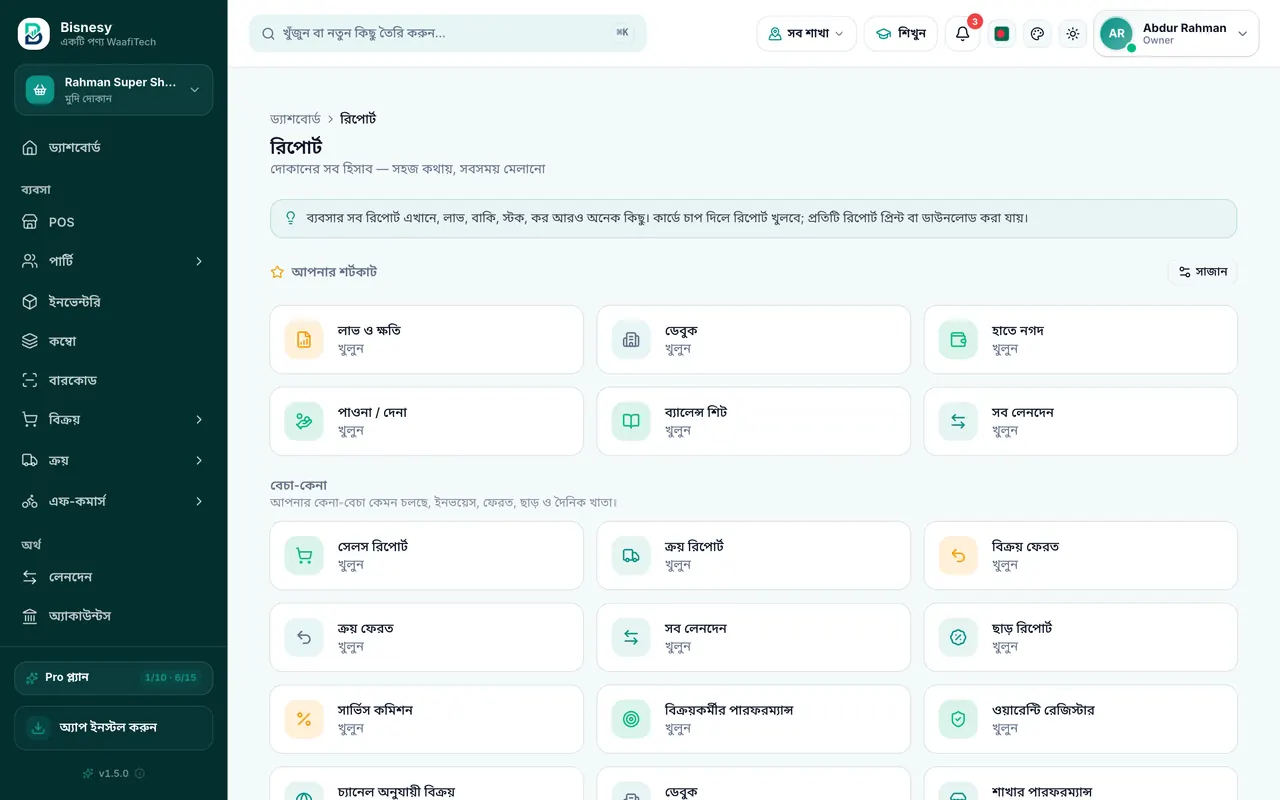Switch language using the flag icon

(1002, 34)
